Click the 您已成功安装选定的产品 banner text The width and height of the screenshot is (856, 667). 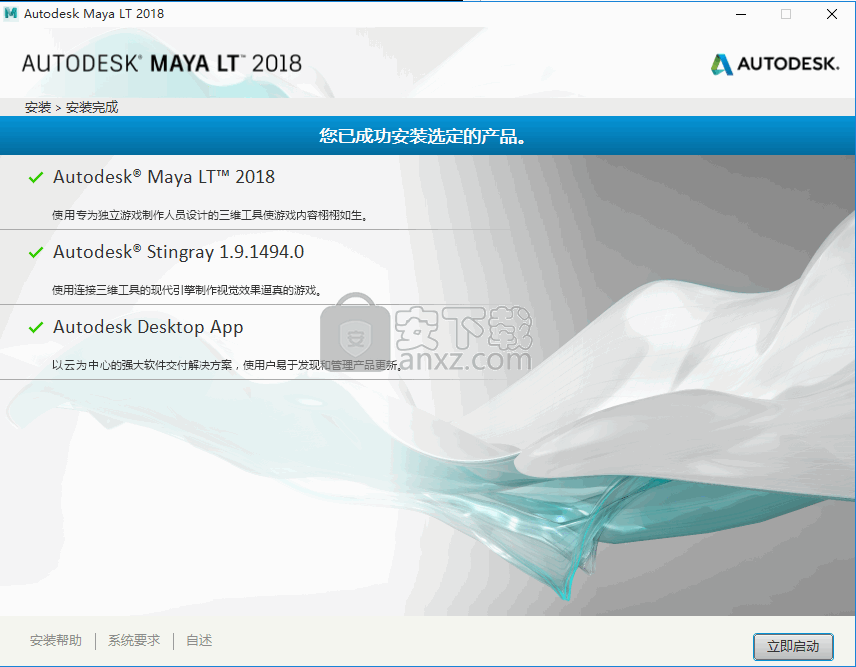pyautogui.click(x=423, y=136)
